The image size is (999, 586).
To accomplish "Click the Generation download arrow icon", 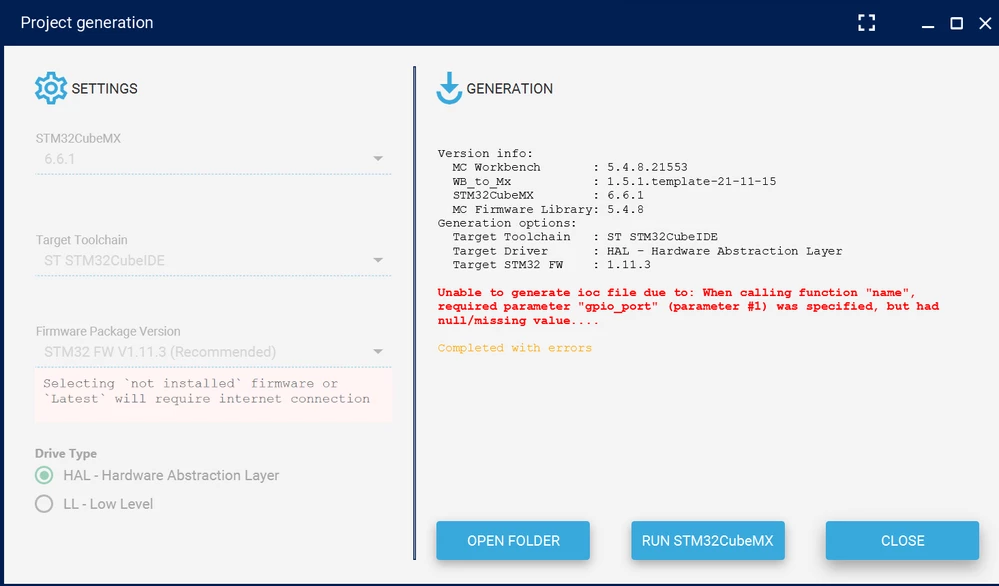I will (449, 88).
